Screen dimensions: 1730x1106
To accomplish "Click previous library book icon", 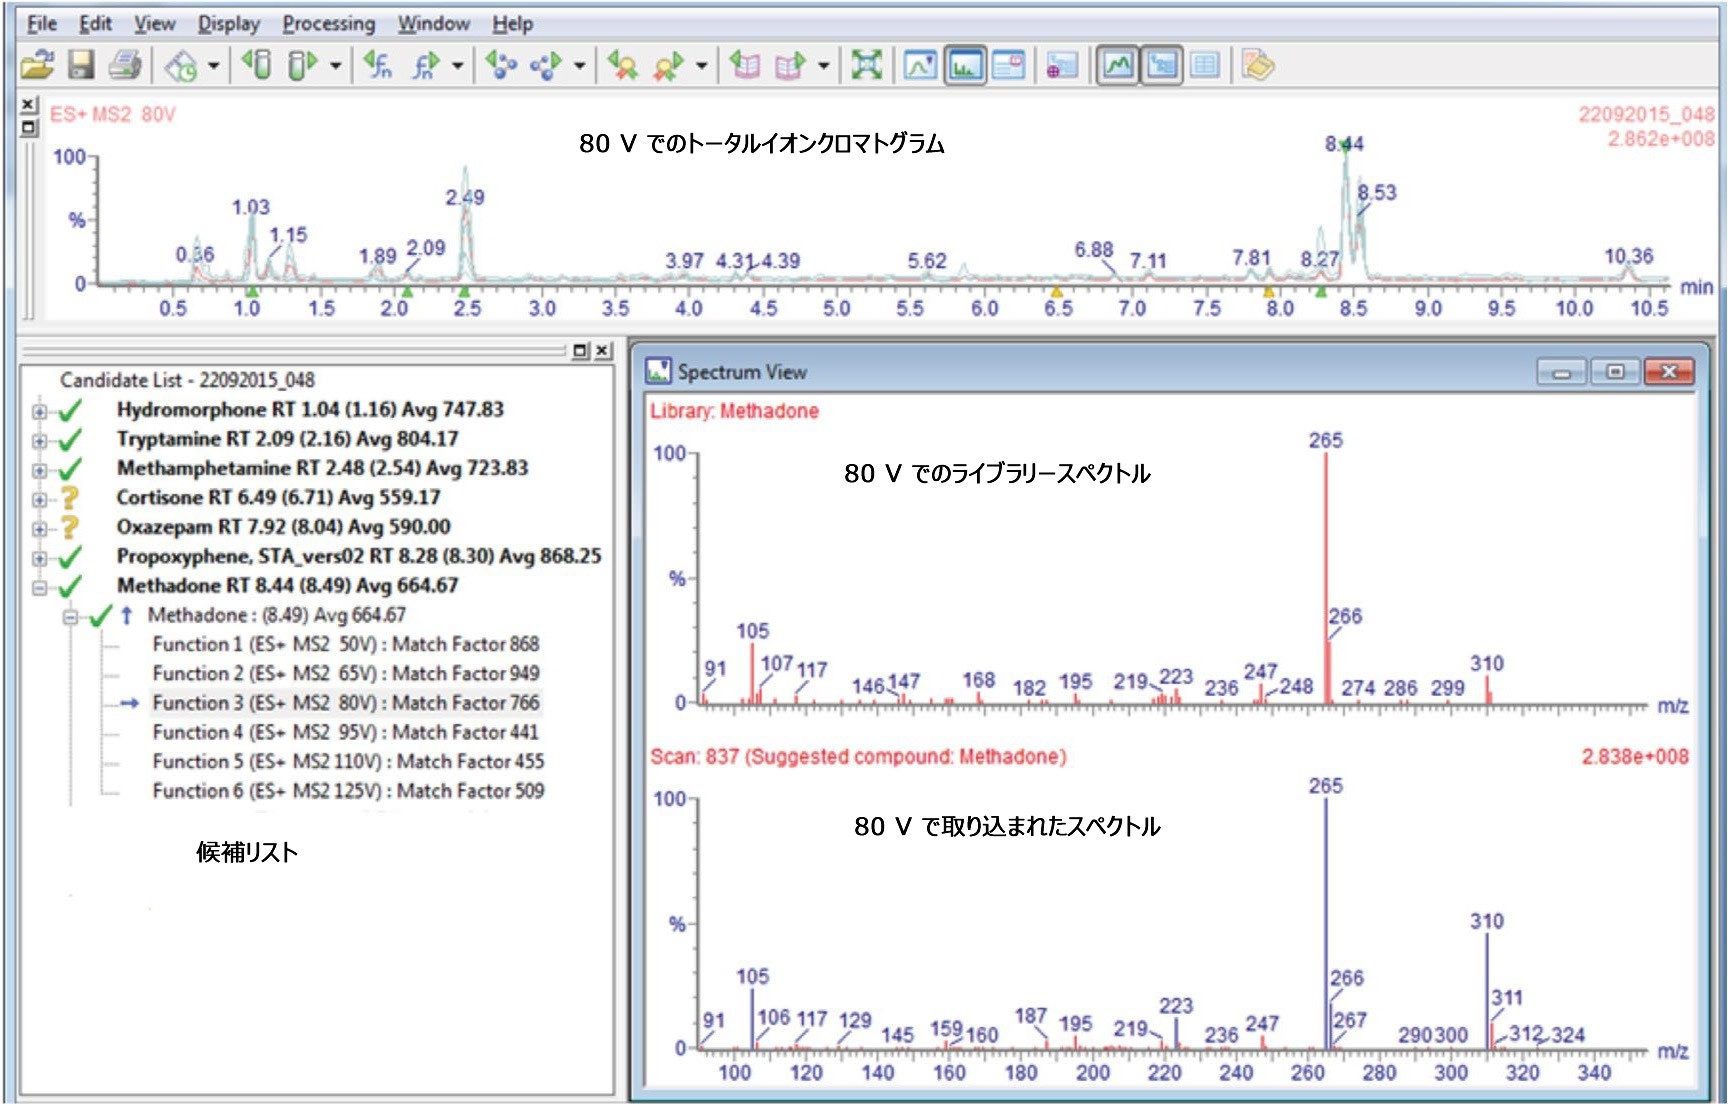I will (745, 66).
